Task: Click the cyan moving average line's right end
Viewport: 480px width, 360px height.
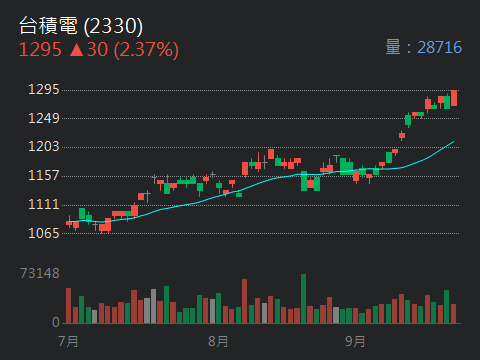Action: click(453, 142)
